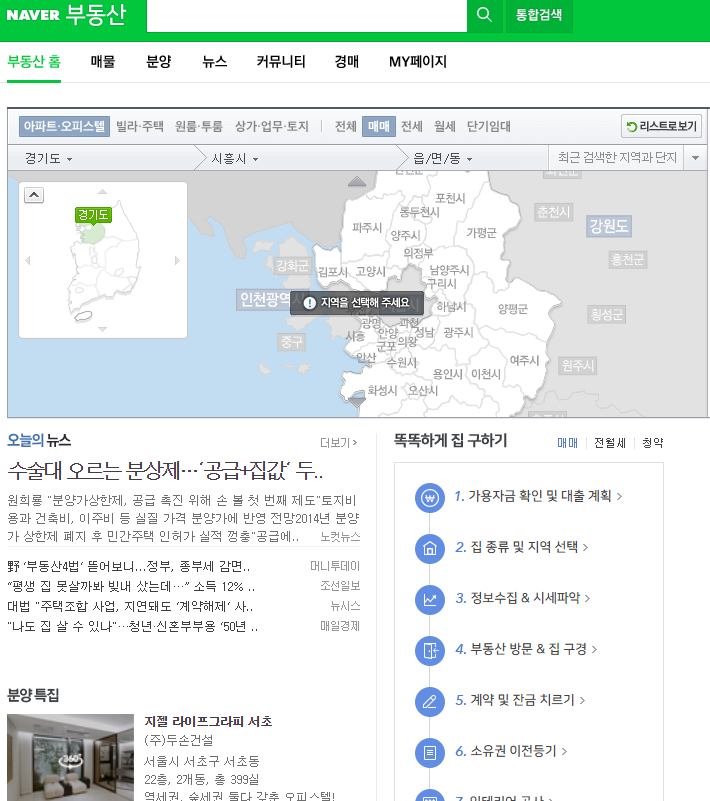Switch guide to the 매매 tab
The width and height of the screenshot is (710, 801).
click(x=567, y=443)
